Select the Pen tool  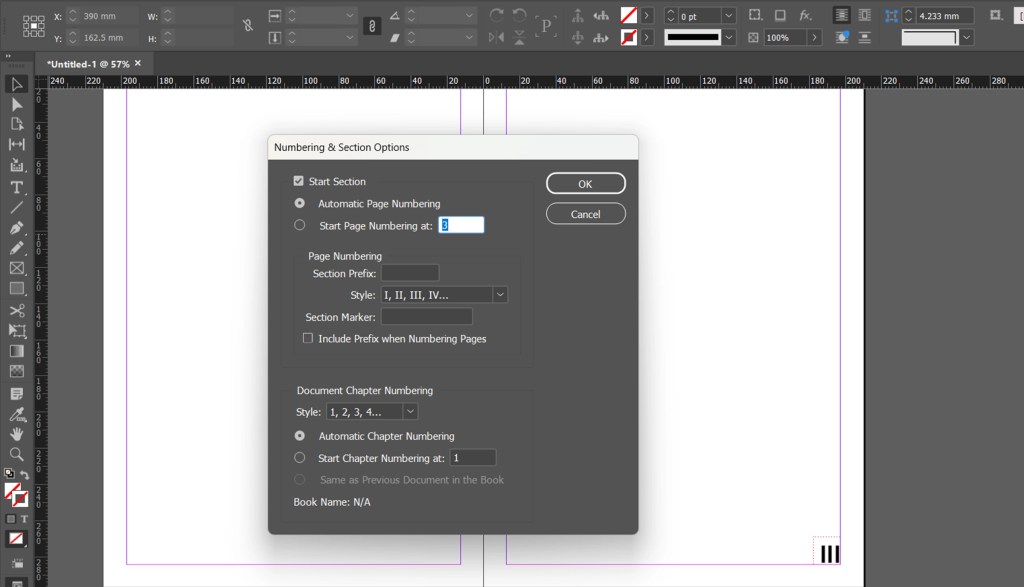pyautogui.click(x=16, y=228)
